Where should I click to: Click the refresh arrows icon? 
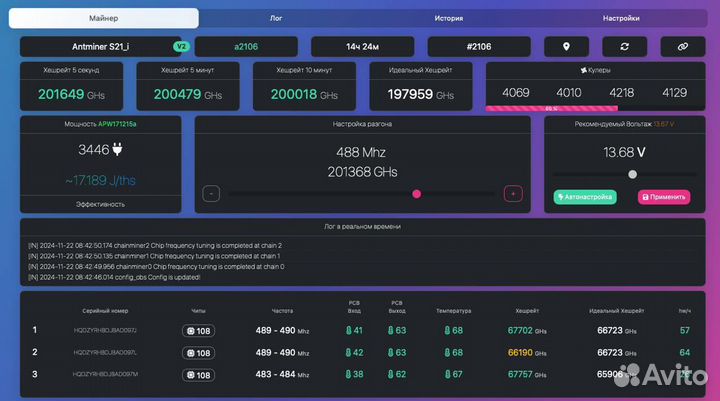[624, 46]
